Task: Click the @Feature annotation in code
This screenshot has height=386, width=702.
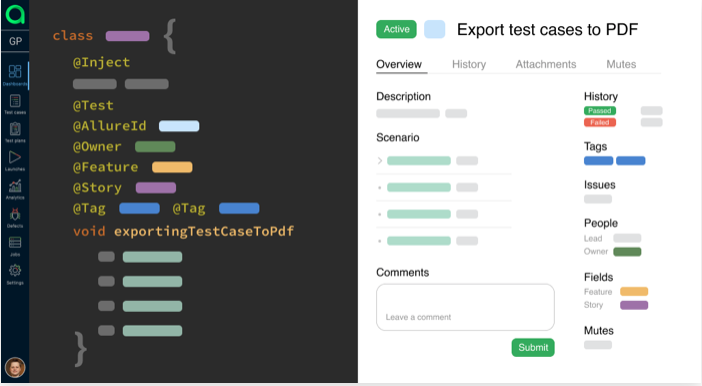Action: click(106, 167)
